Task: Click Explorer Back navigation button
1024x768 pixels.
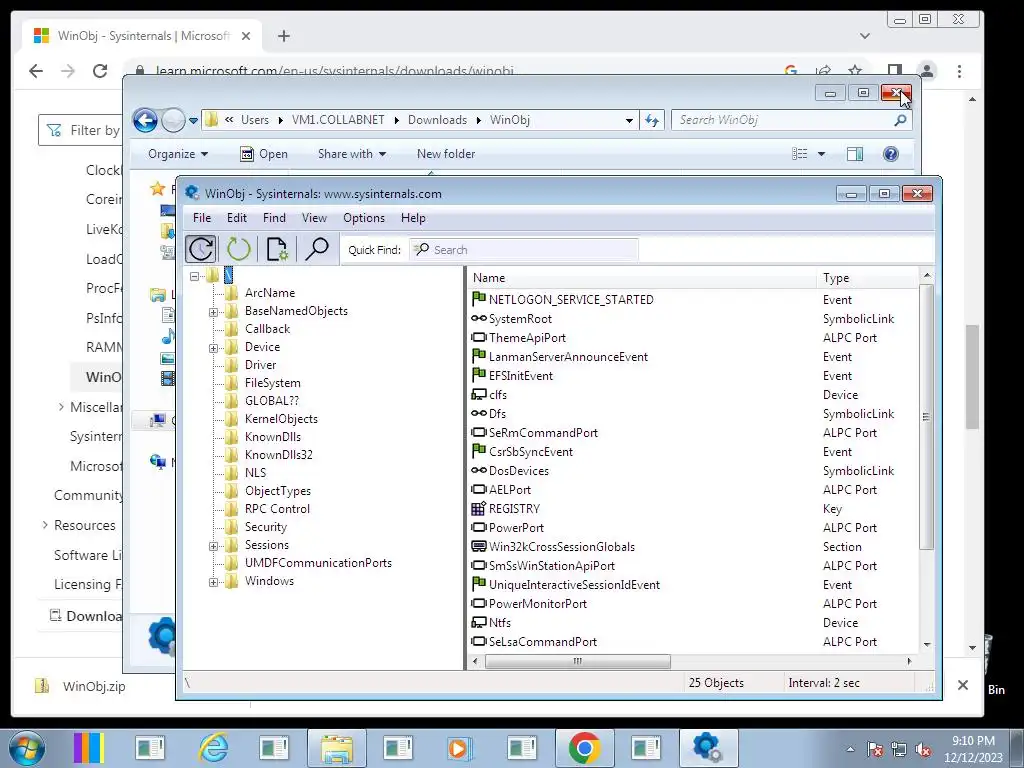Action: (x=145, y=120)
